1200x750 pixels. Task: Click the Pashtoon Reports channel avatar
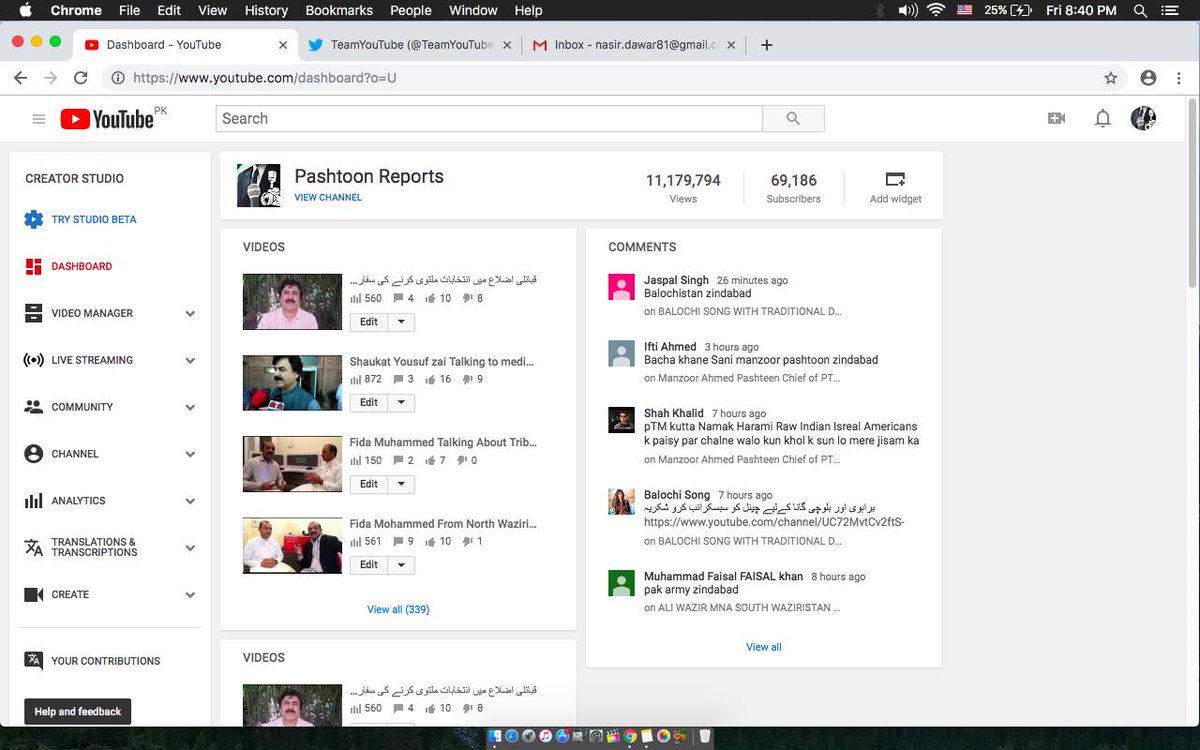point(258,186)
